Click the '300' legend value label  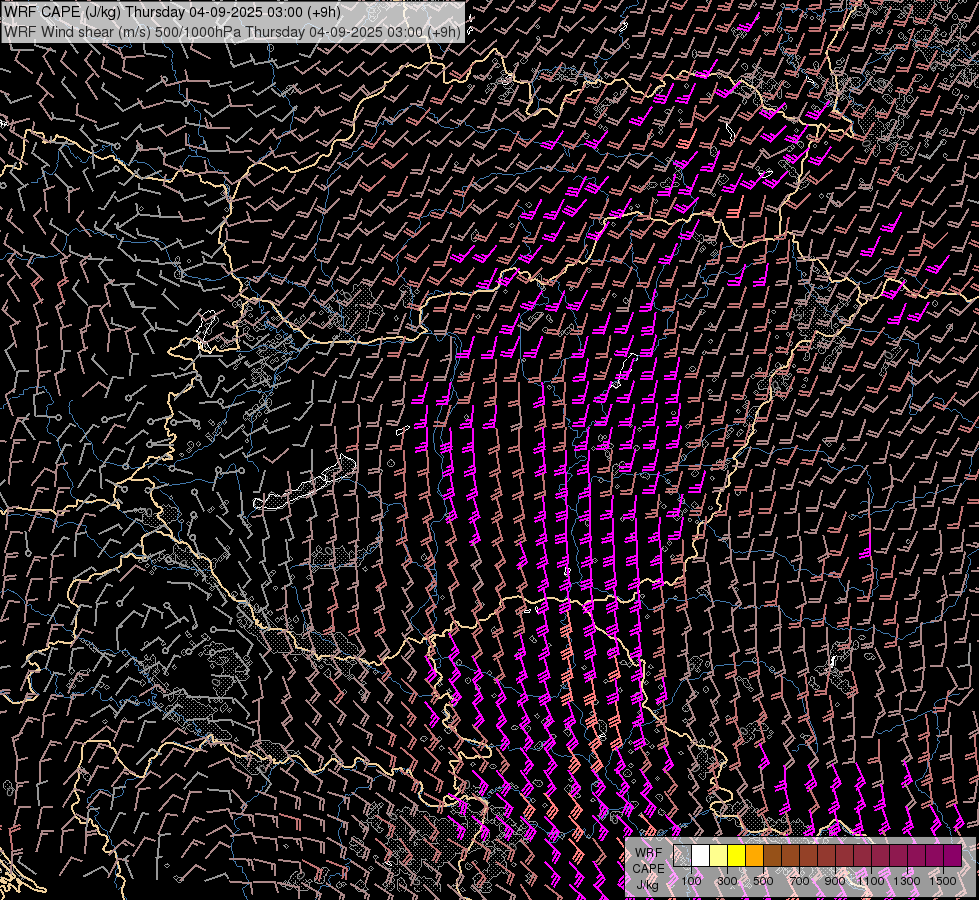point(727,881)
